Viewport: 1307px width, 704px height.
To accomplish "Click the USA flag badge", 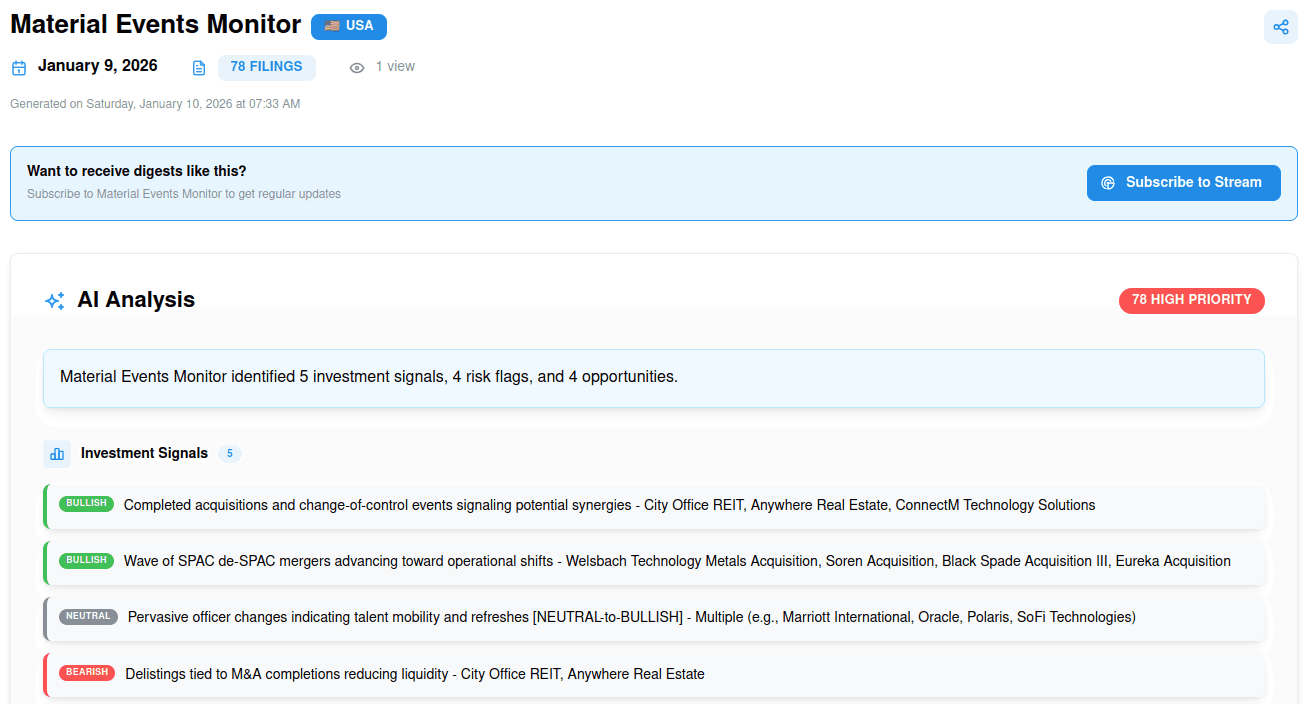I will (348, 26).
